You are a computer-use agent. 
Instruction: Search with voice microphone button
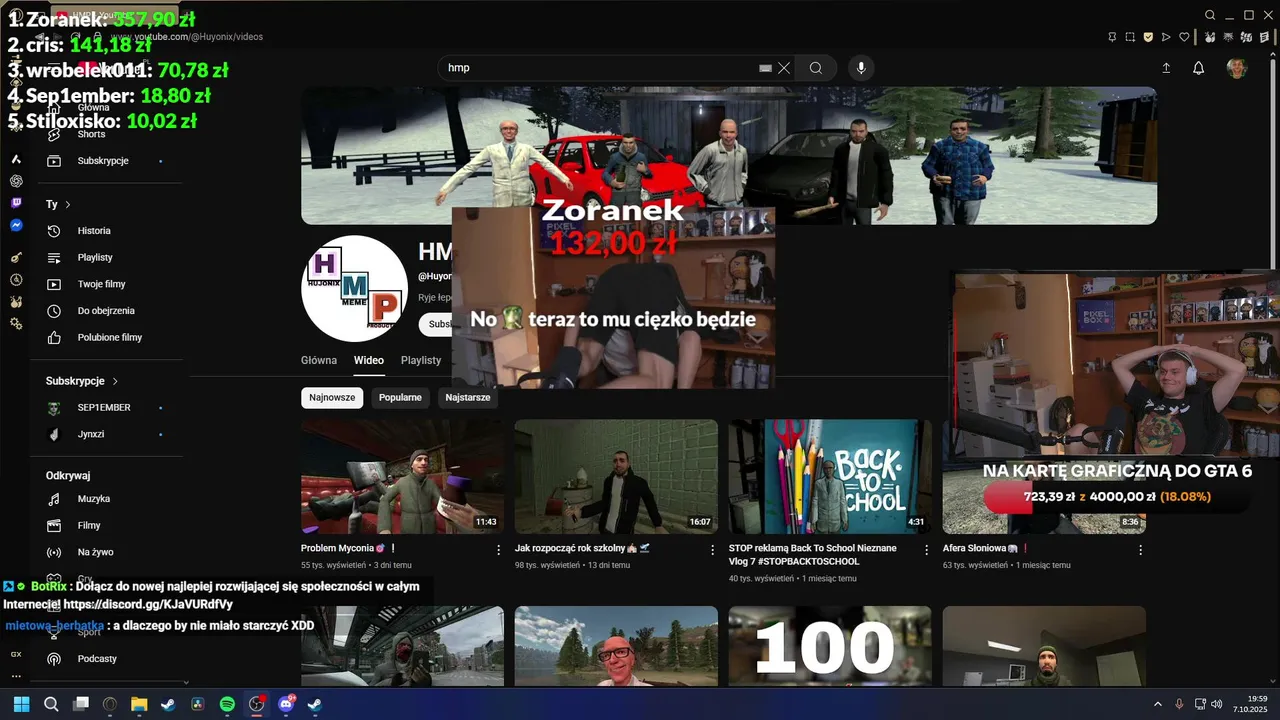[x=861, y=68]
